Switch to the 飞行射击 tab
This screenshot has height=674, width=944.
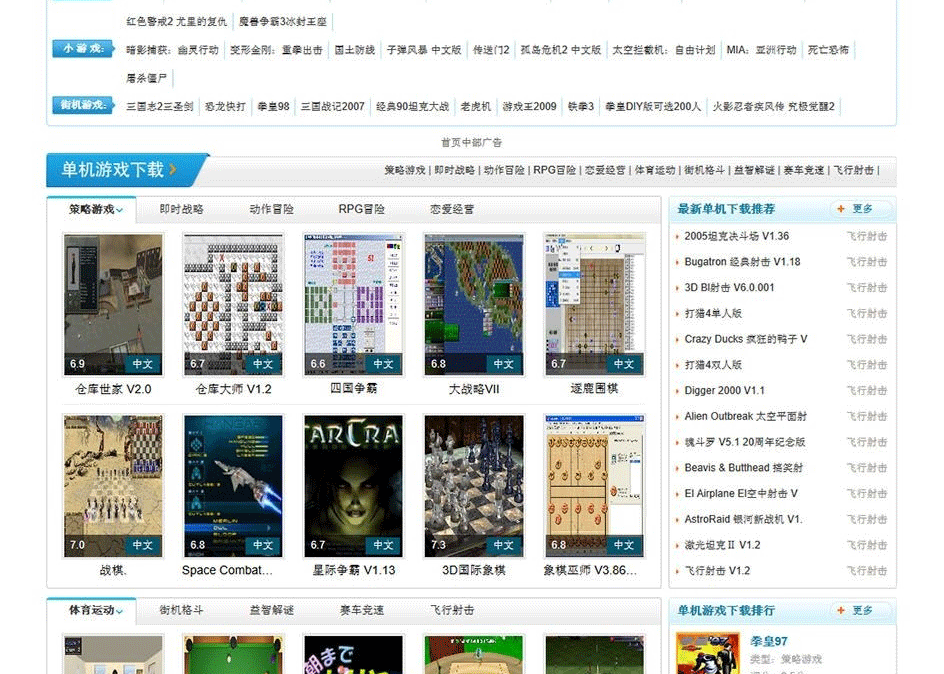click(452, 610)
